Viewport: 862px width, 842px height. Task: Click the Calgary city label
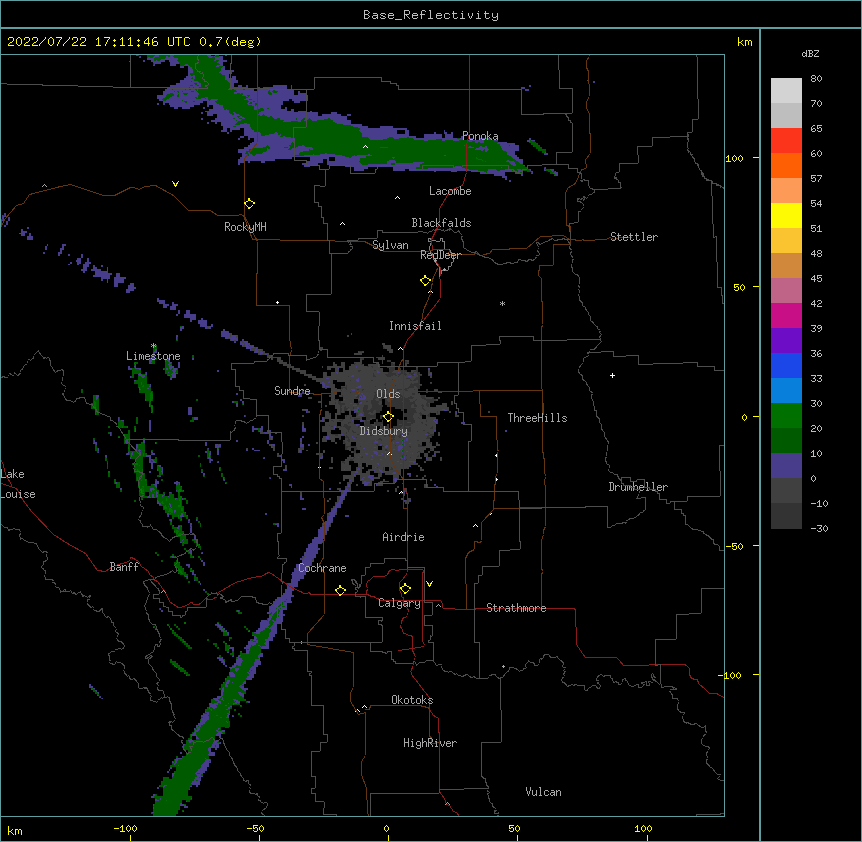(399, 603)
